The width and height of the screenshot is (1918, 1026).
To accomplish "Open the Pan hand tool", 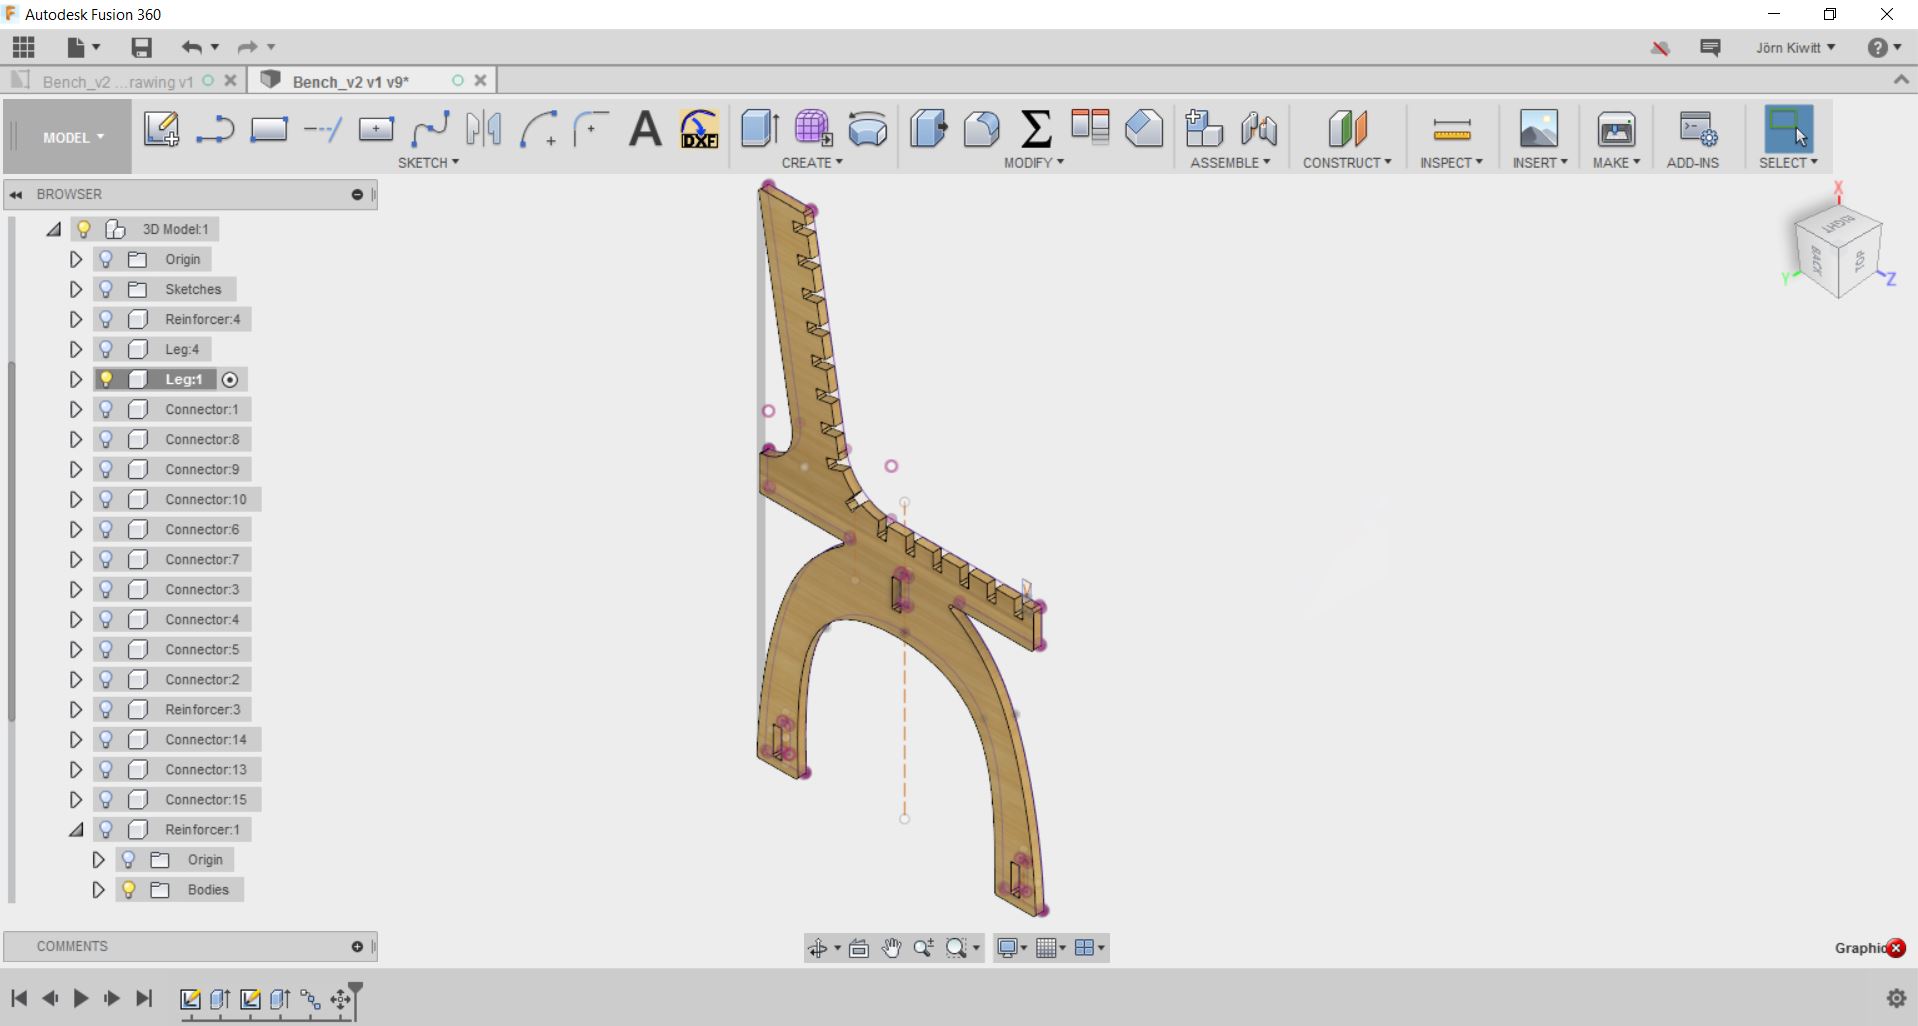I will point(891,948).
